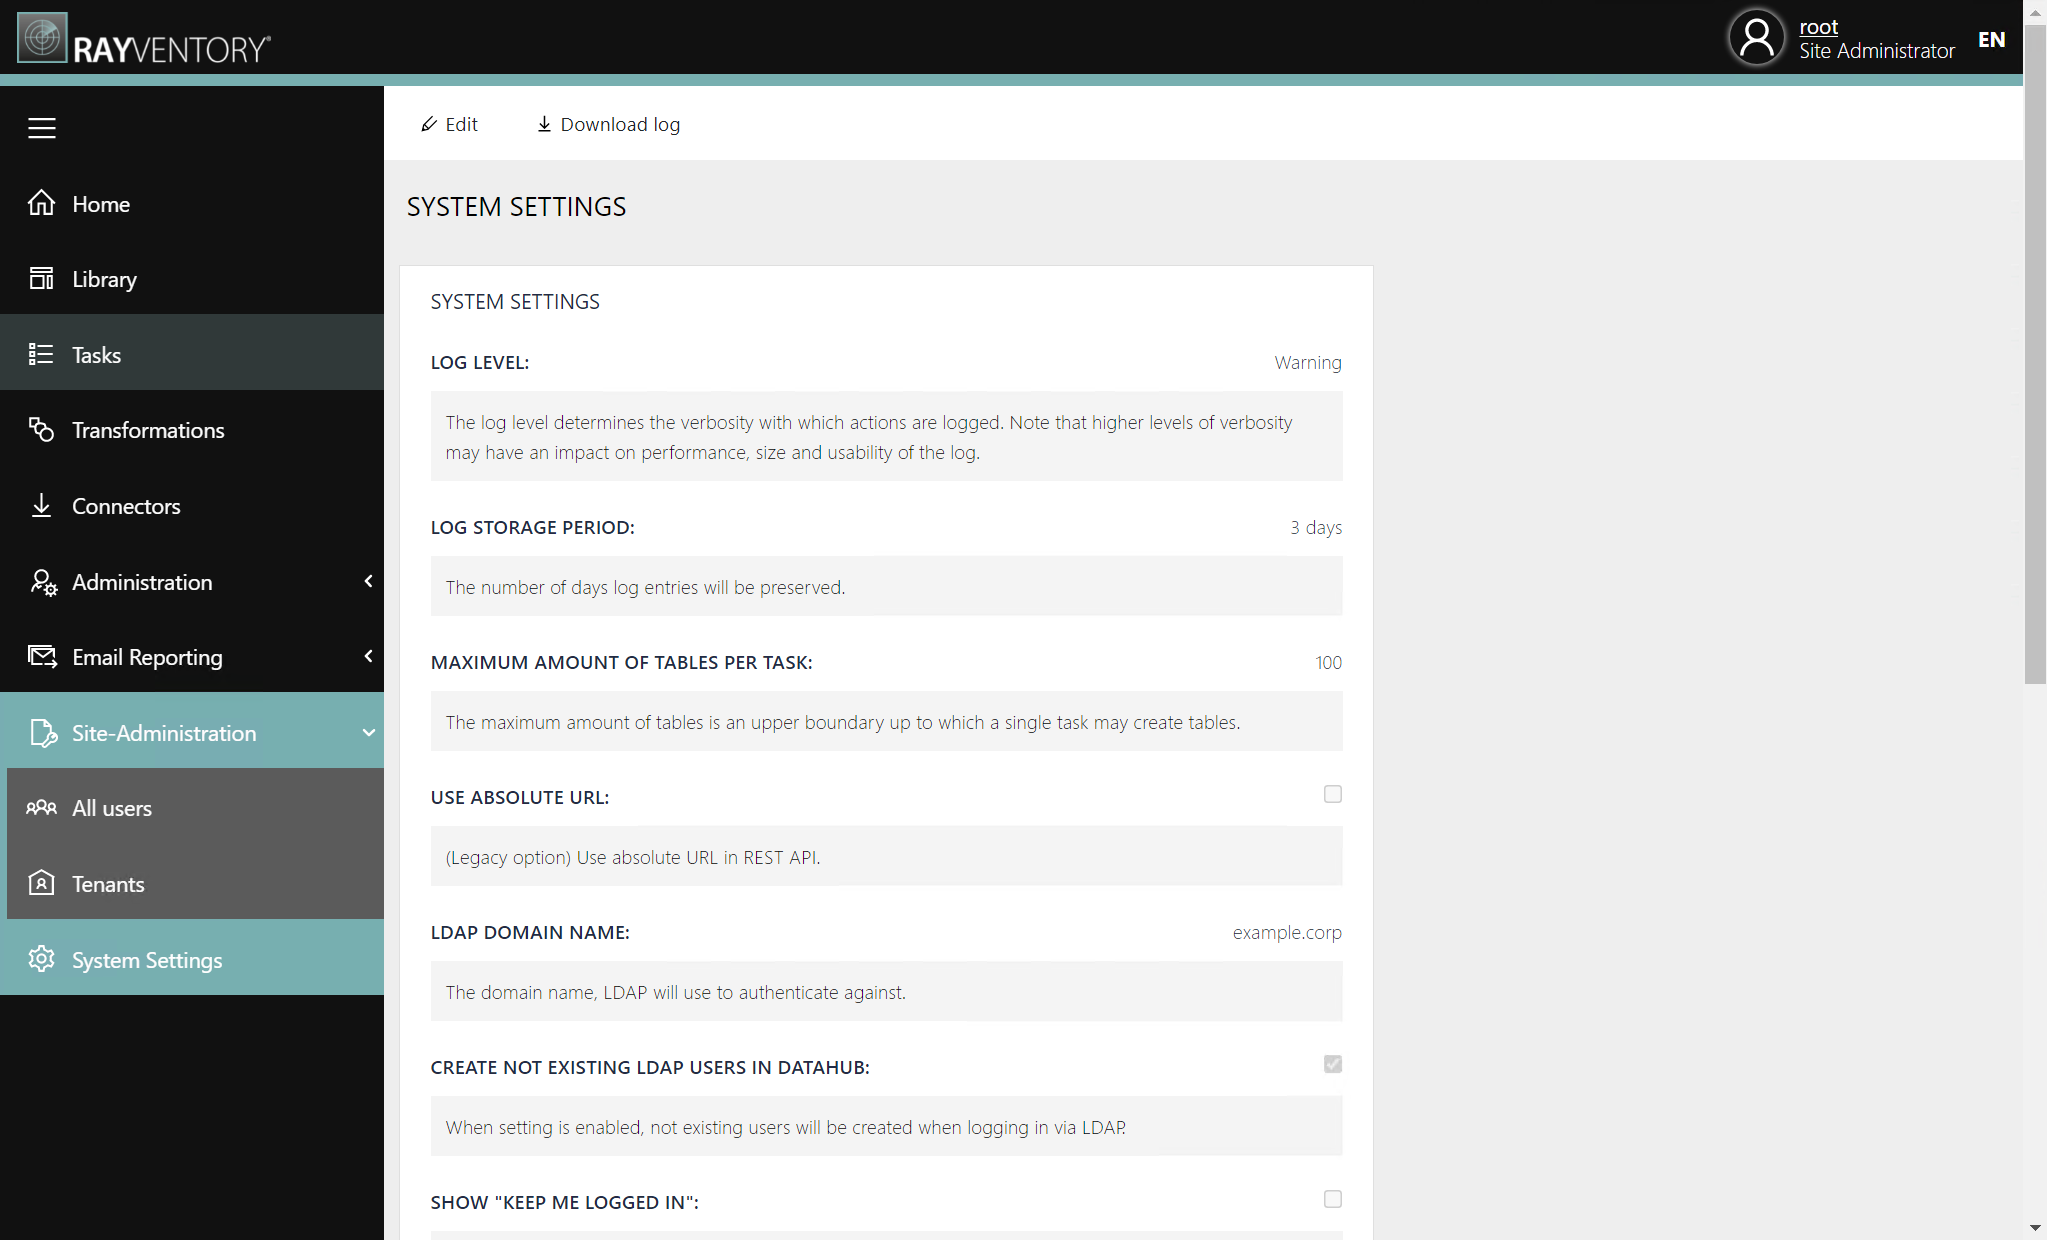Open Tenants in the sidebar

click(x=195, y=883)
